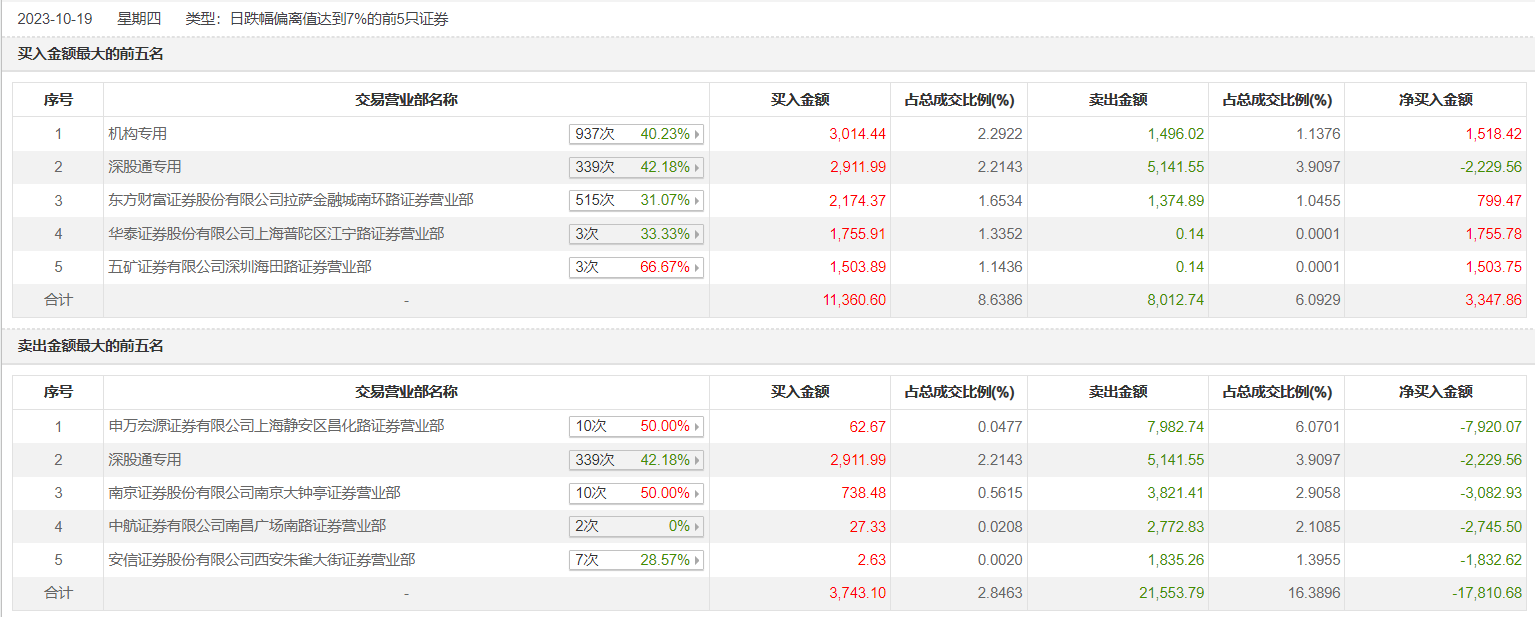
Task: Open 东方财富证券 拉萨金融城南环路 branch link
Action: 290,200
